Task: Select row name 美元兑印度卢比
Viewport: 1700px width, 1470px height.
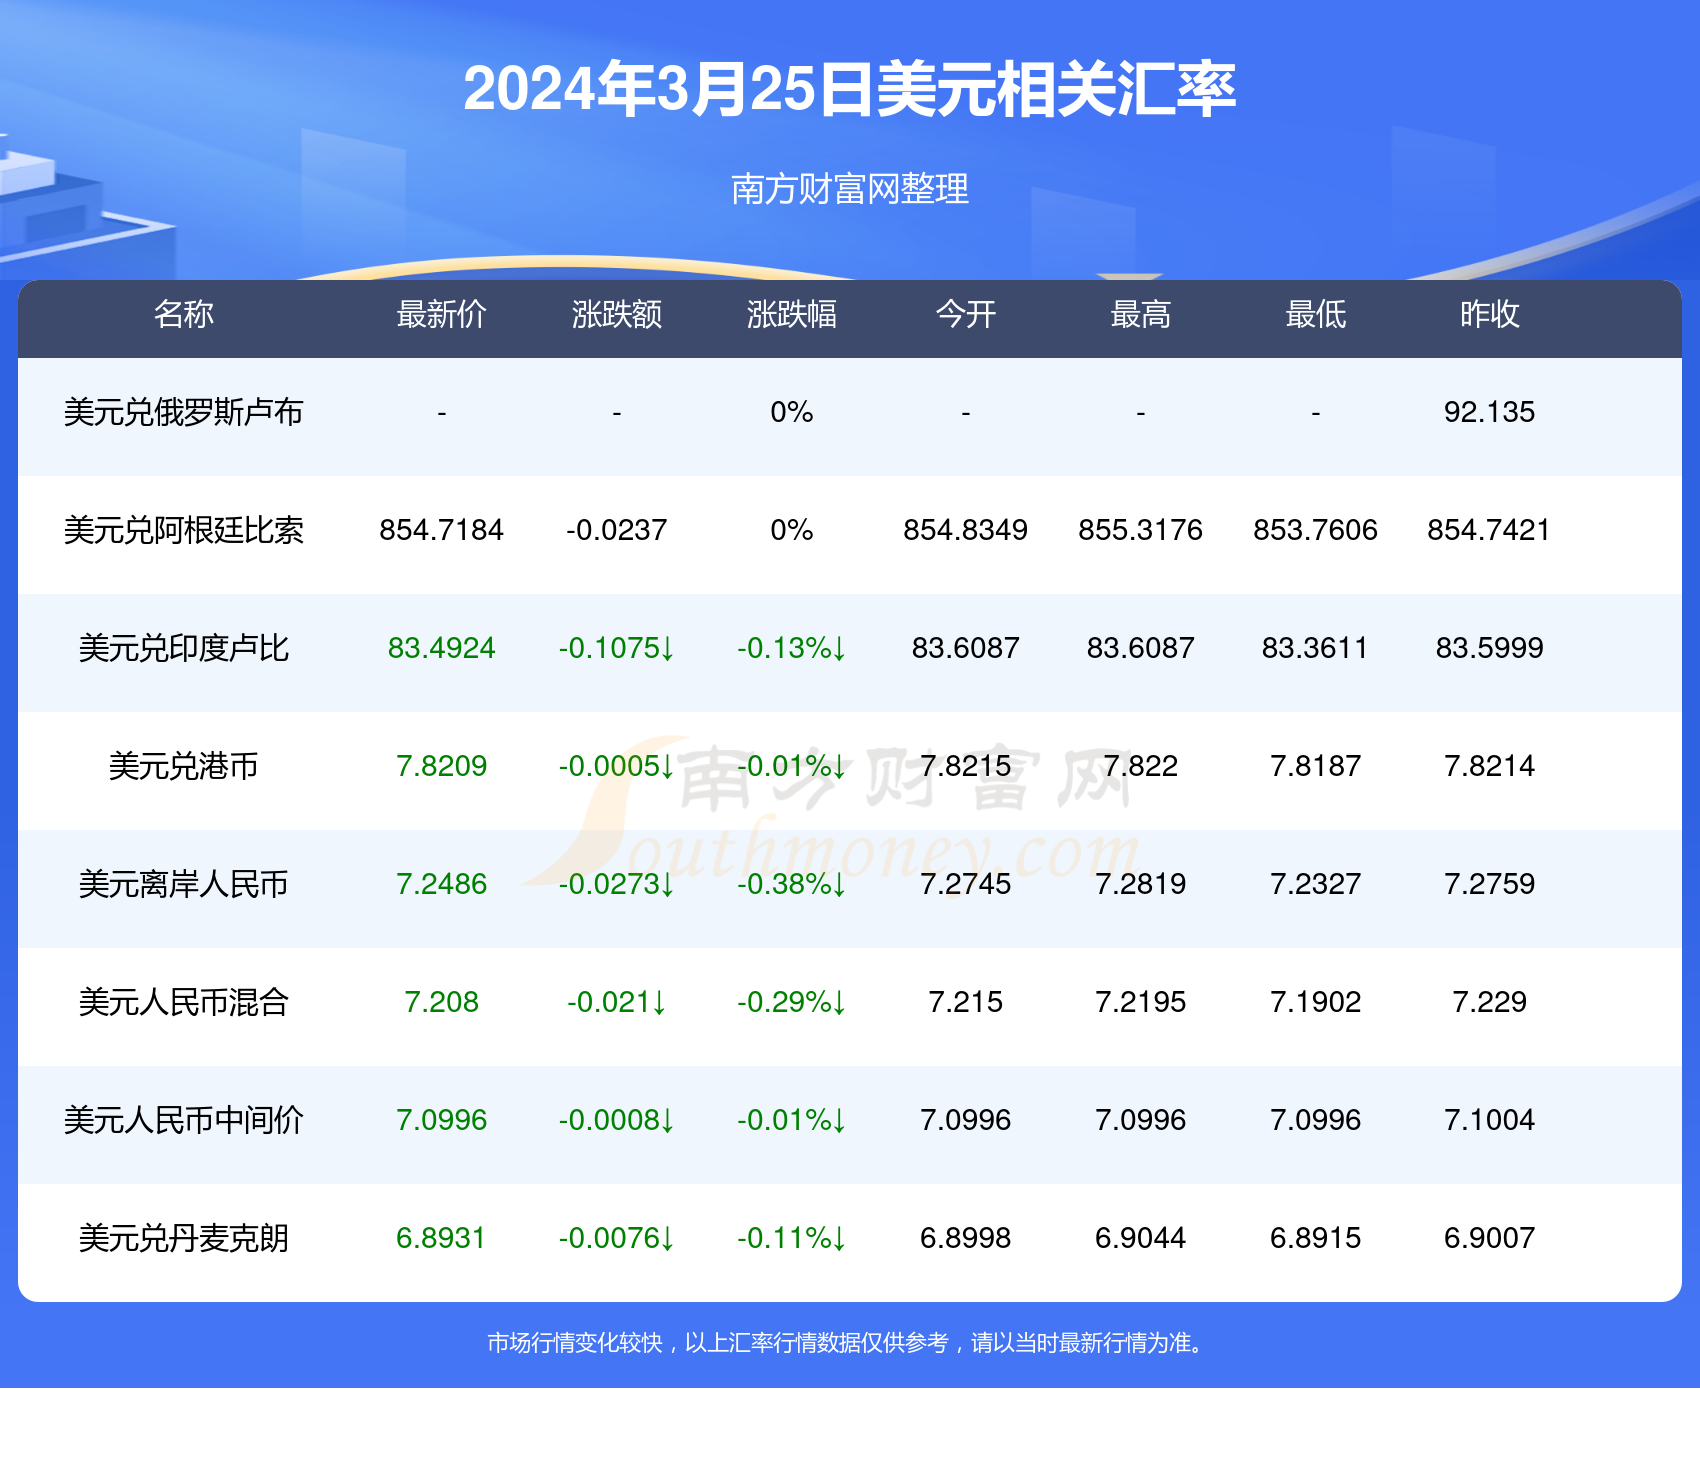Action: coord(184,648)
